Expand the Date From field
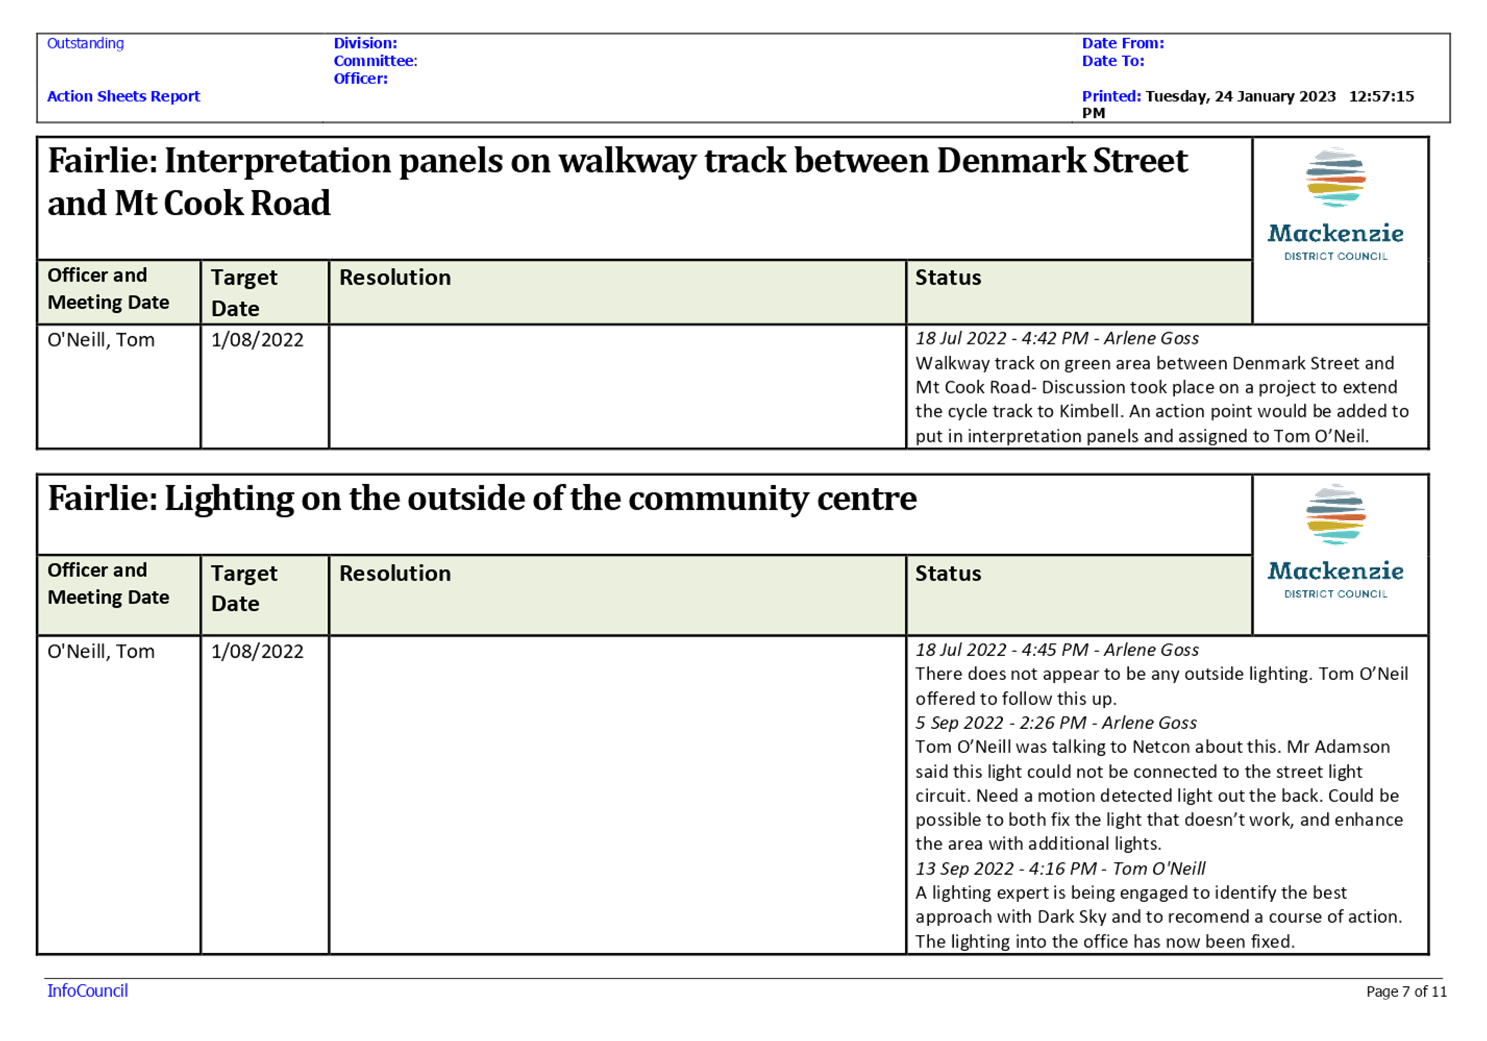1487x1041 pixels. 1122,43
